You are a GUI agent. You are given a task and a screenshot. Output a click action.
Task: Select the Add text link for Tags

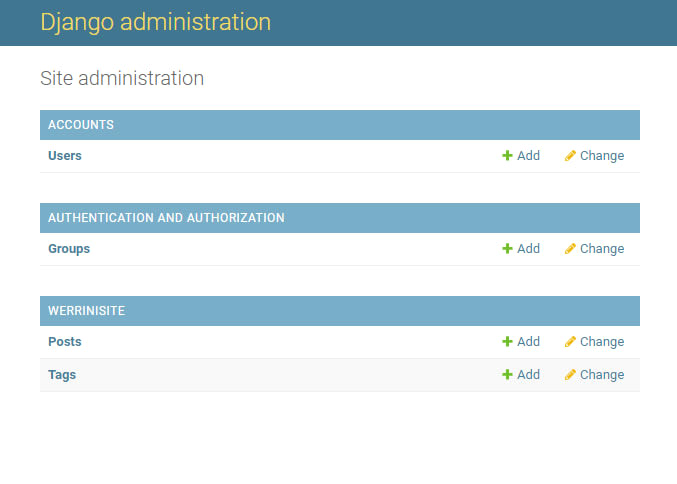point(528,374)
